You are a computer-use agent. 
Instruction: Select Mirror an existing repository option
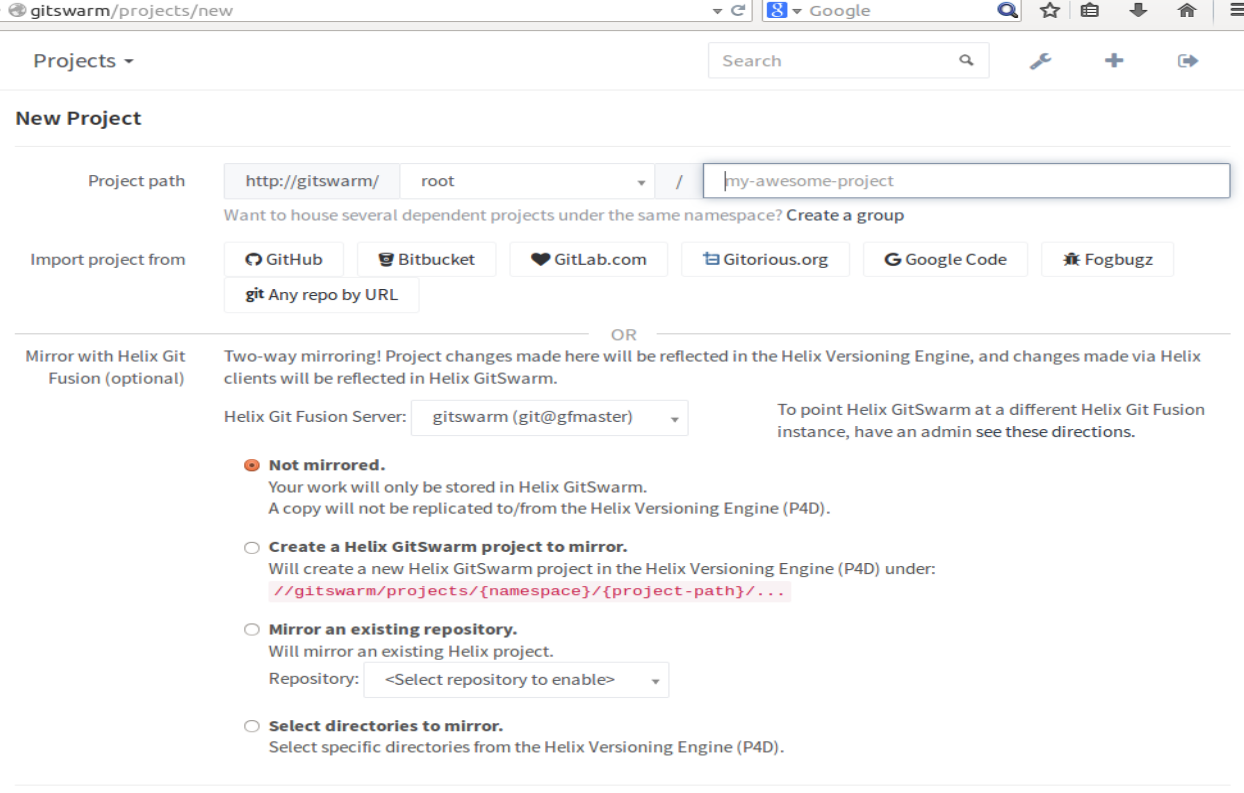(x=251, y=629)
